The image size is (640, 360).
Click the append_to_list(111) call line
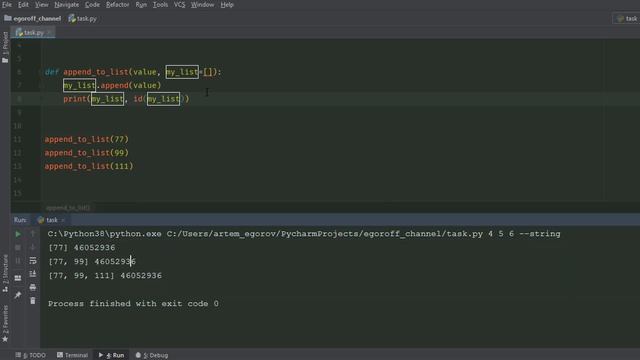[x=89, y=167]
